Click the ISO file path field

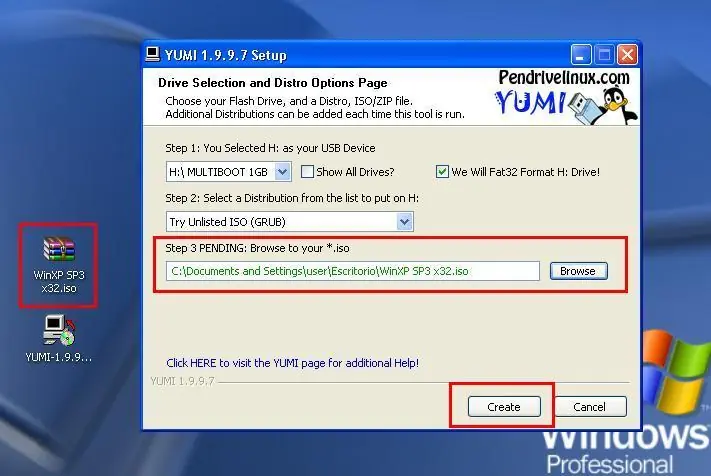click(x=352, y=271)
